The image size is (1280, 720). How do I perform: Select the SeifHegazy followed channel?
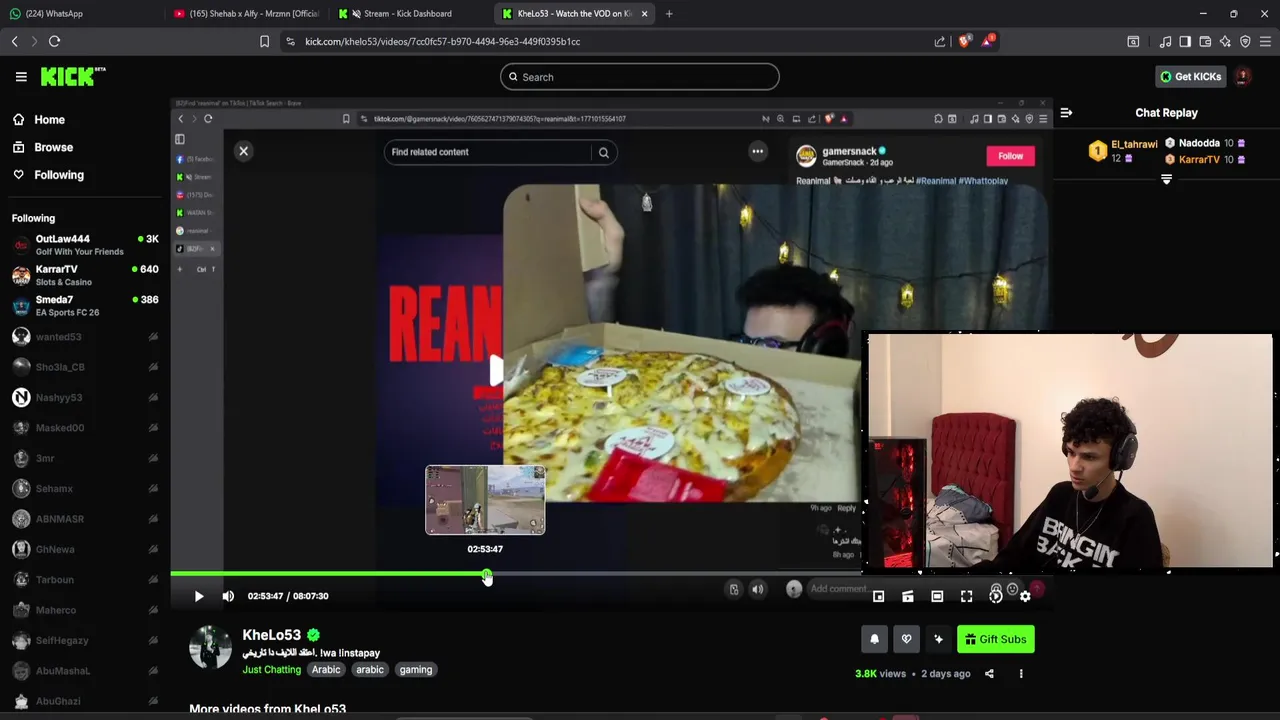[x=85, y=641]
